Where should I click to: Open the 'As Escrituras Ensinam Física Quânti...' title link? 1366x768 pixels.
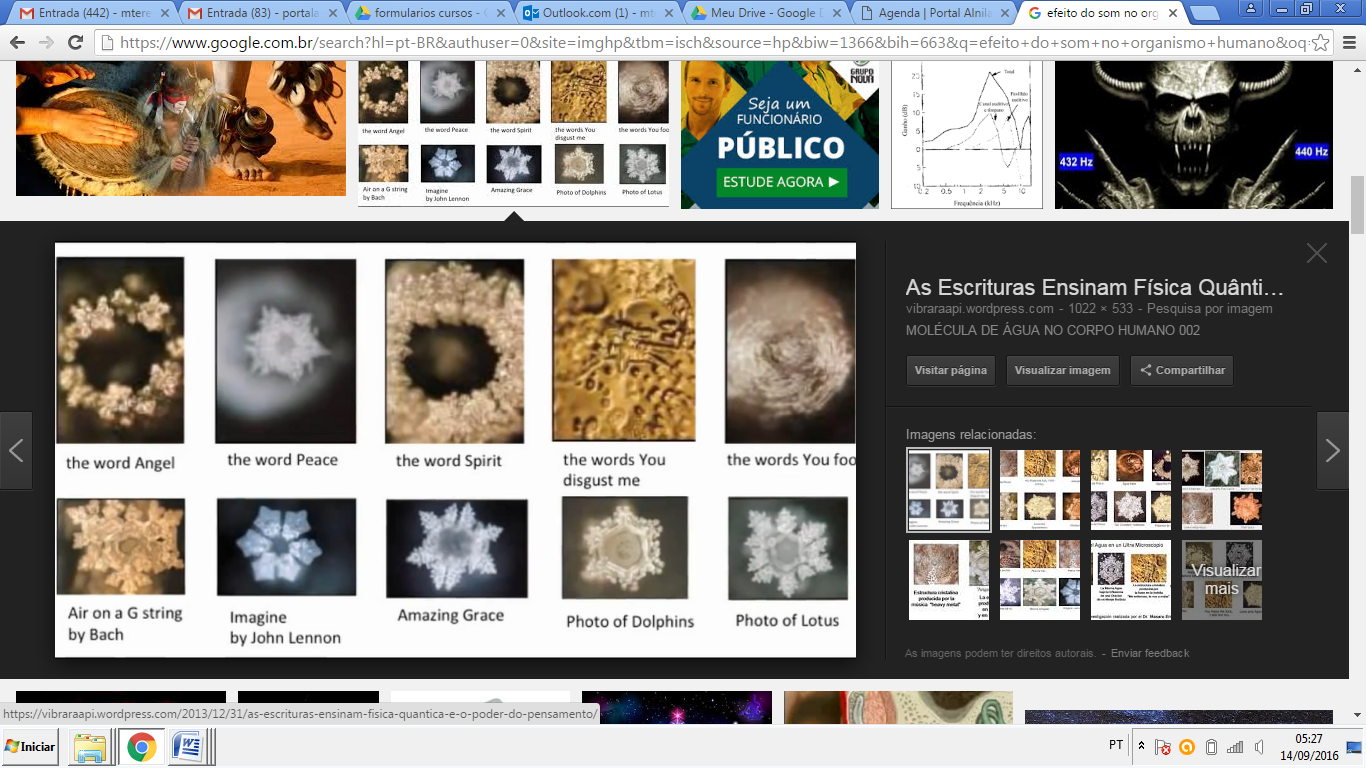(x=1094, y=288)
